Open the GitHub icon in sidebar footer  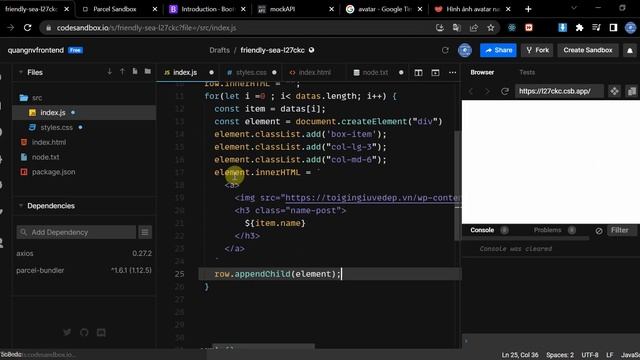click(x=84, y=332)
